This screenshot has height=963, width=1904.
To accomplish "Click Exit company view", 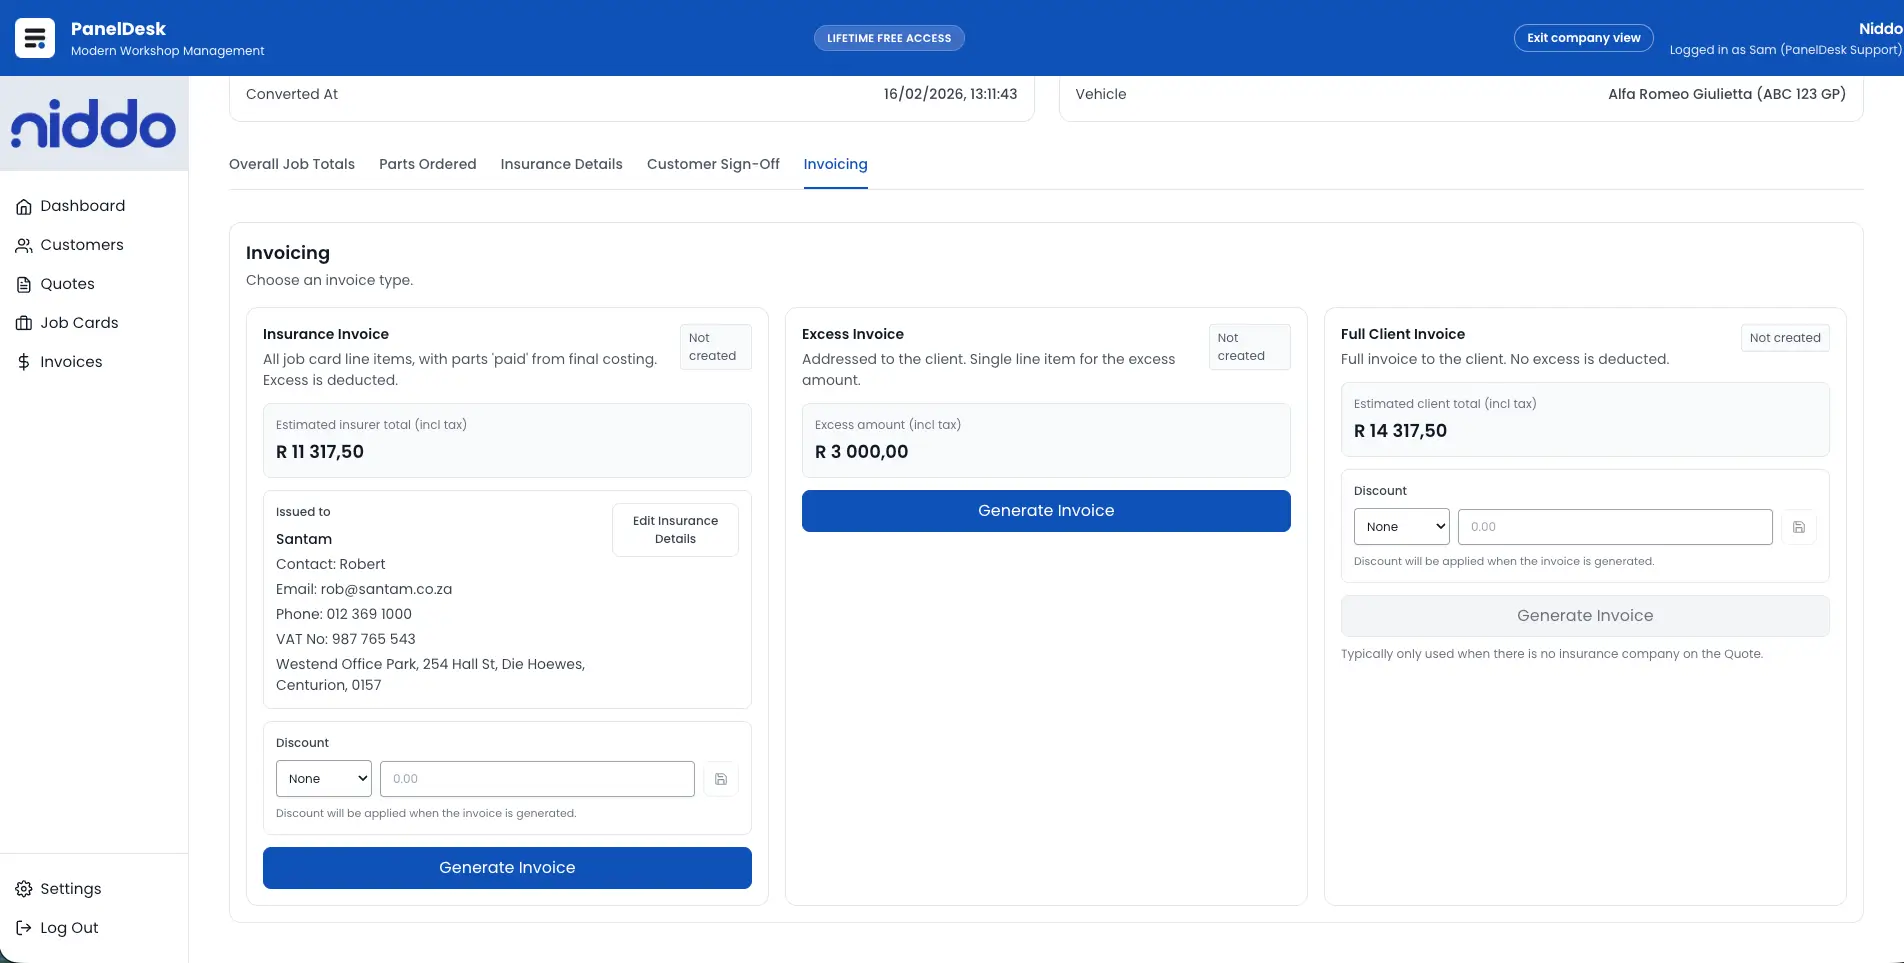I will click(x=1583, y=37).
